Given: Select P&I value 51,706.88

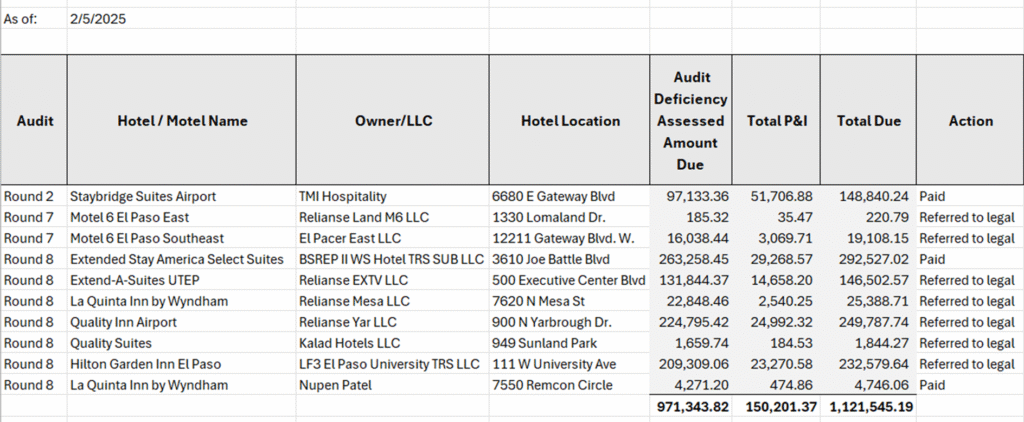Looking at the screenshot, I should 776,196.
